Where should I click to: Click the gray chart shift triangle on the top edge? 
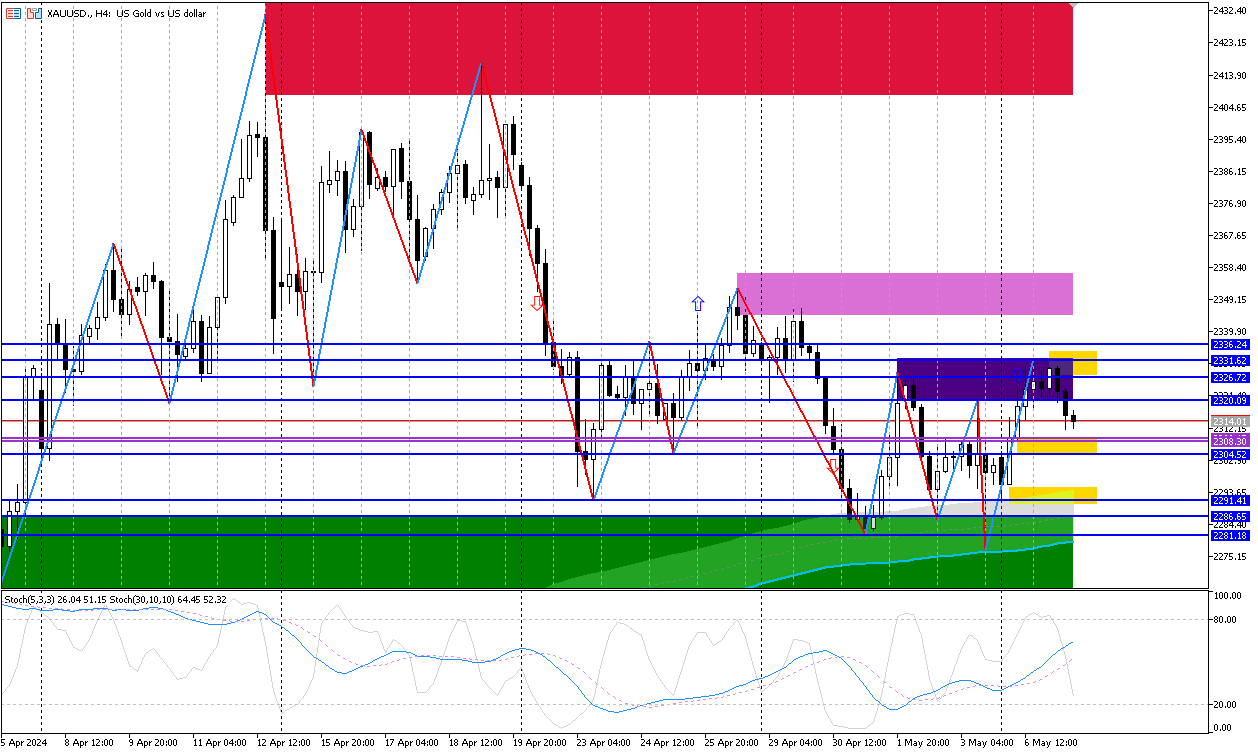click(x=1072, y=7)
